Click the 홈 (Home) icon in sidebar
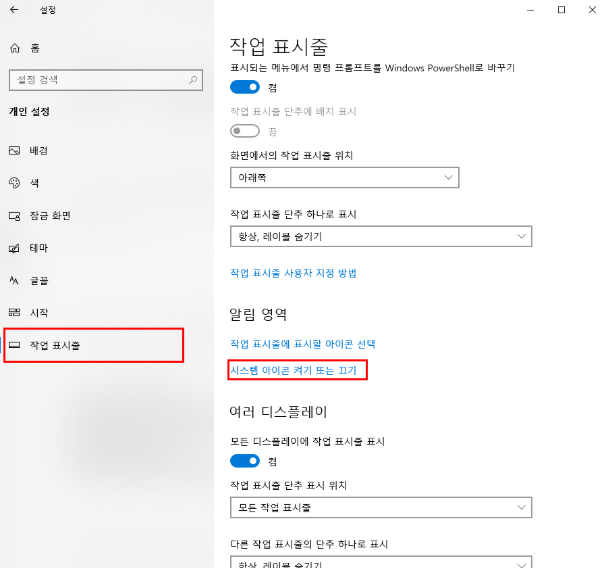Image resolution: width=605 pixels, height=568 pixels. coord(14,48)
